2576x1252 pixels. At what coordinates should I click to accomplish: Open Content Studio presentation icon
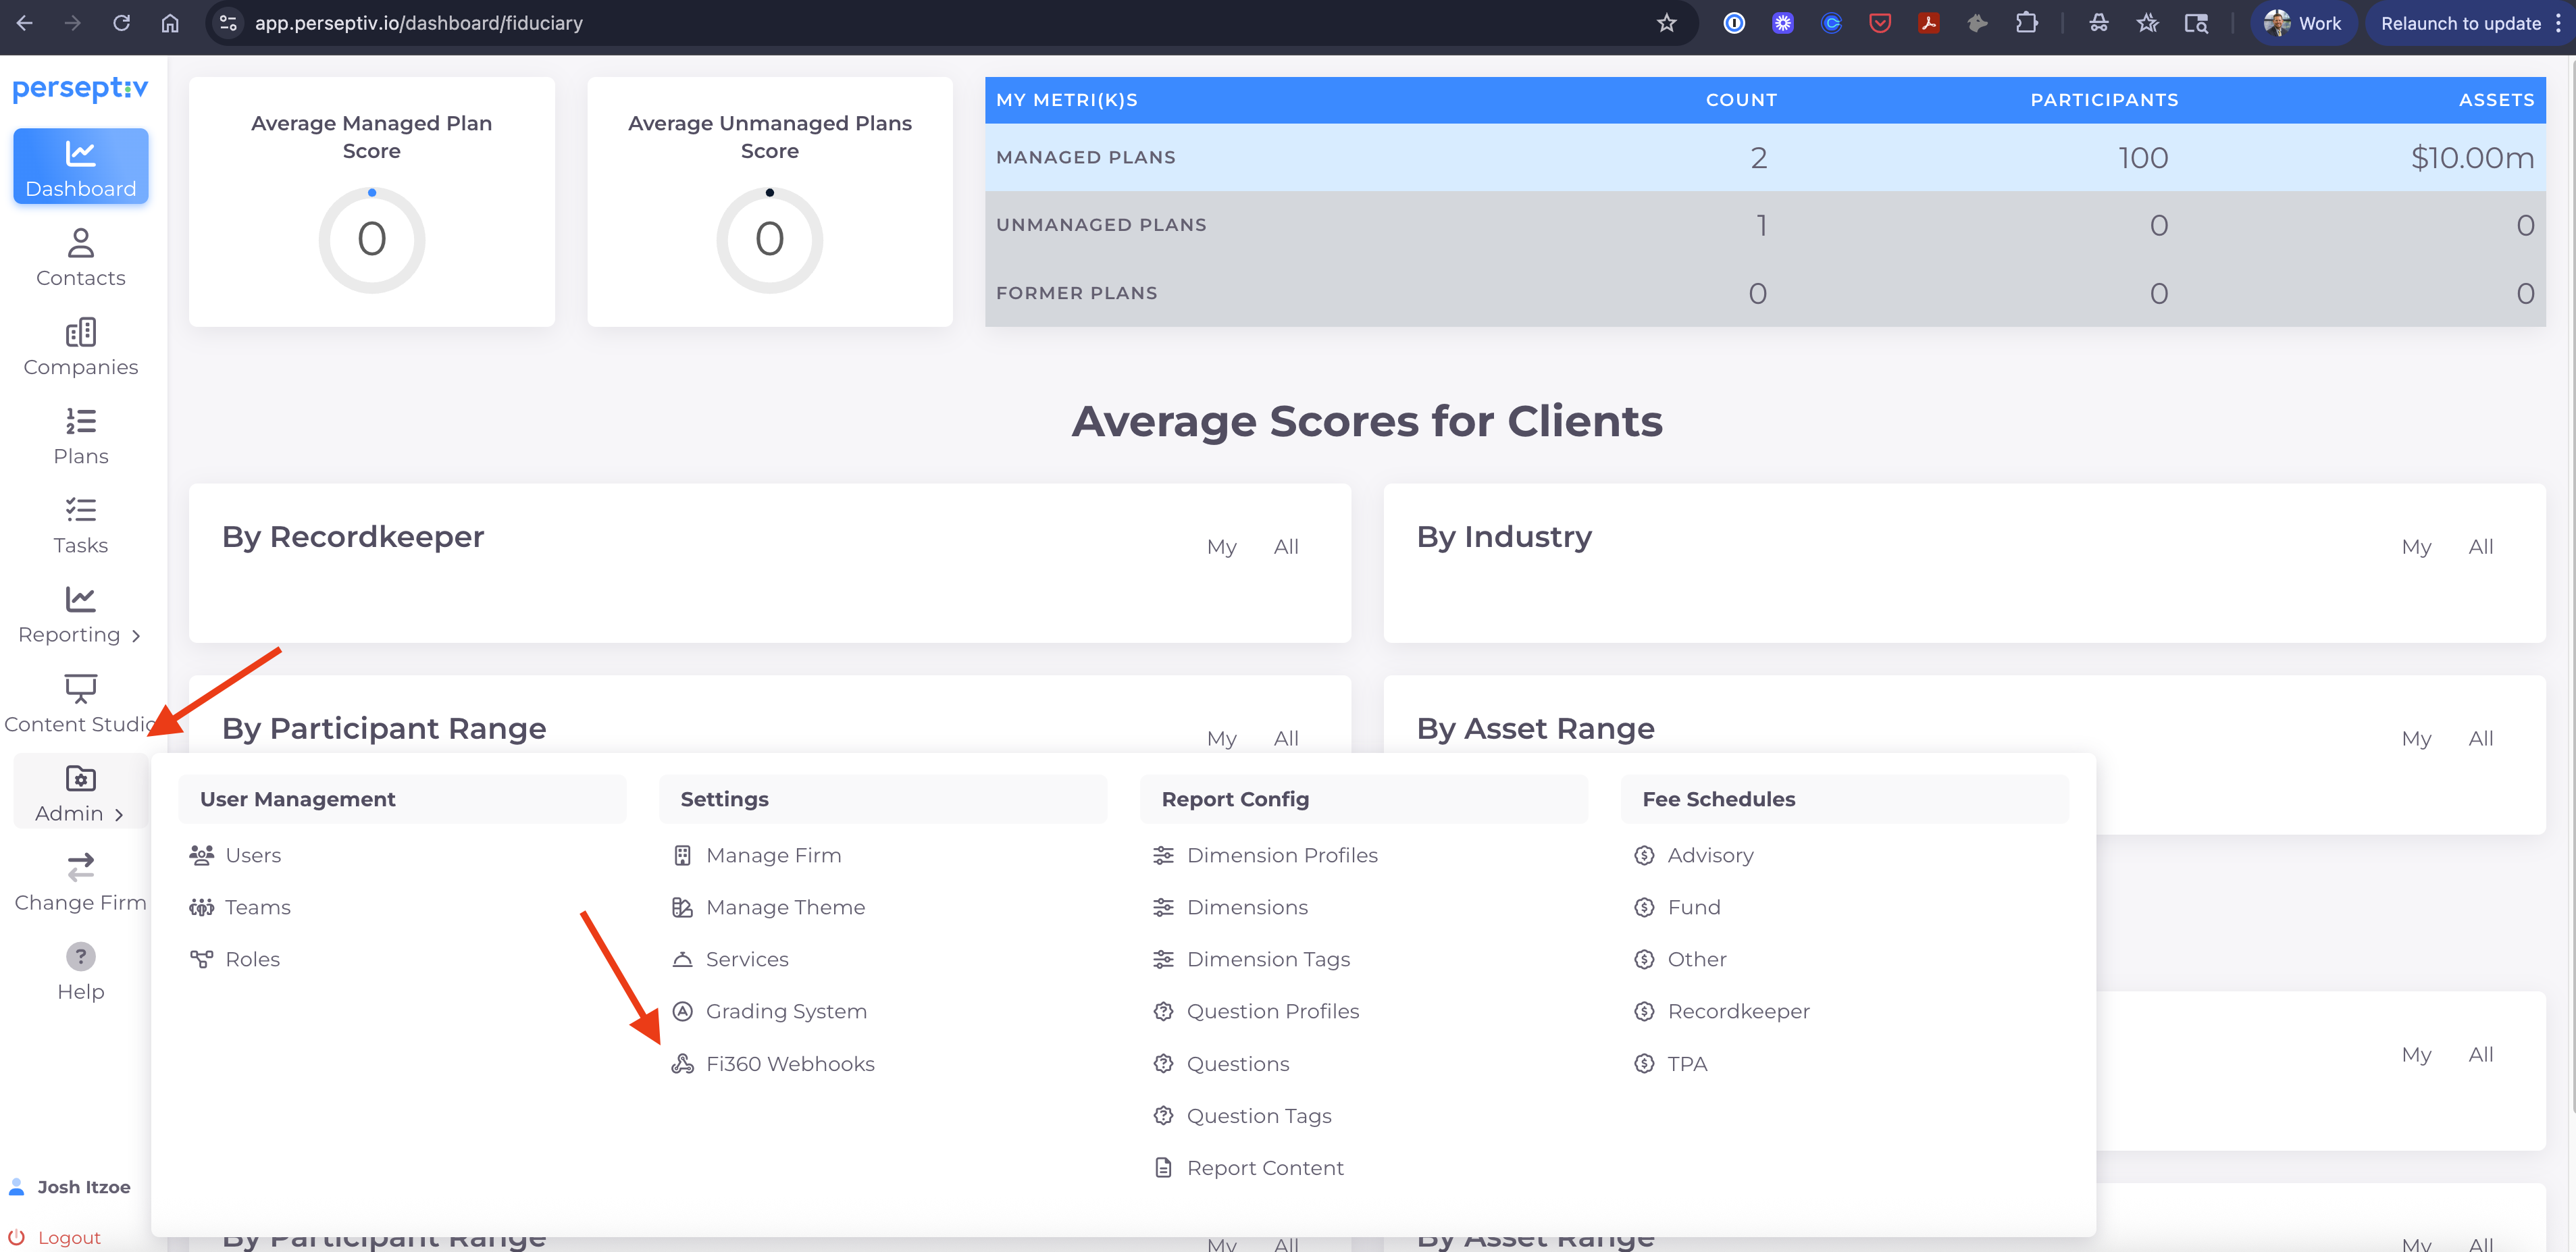point(80,688)
